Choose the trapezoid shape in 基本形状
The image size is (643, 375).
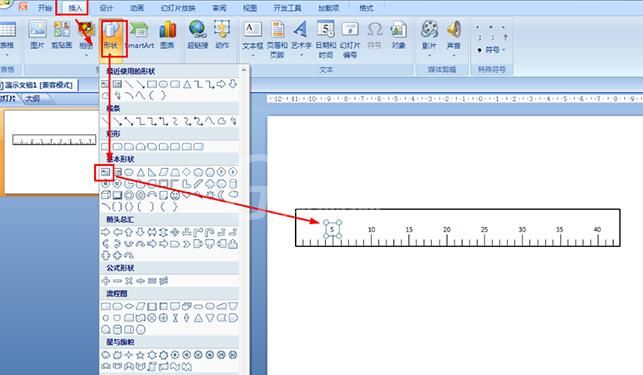coord(175,172)
